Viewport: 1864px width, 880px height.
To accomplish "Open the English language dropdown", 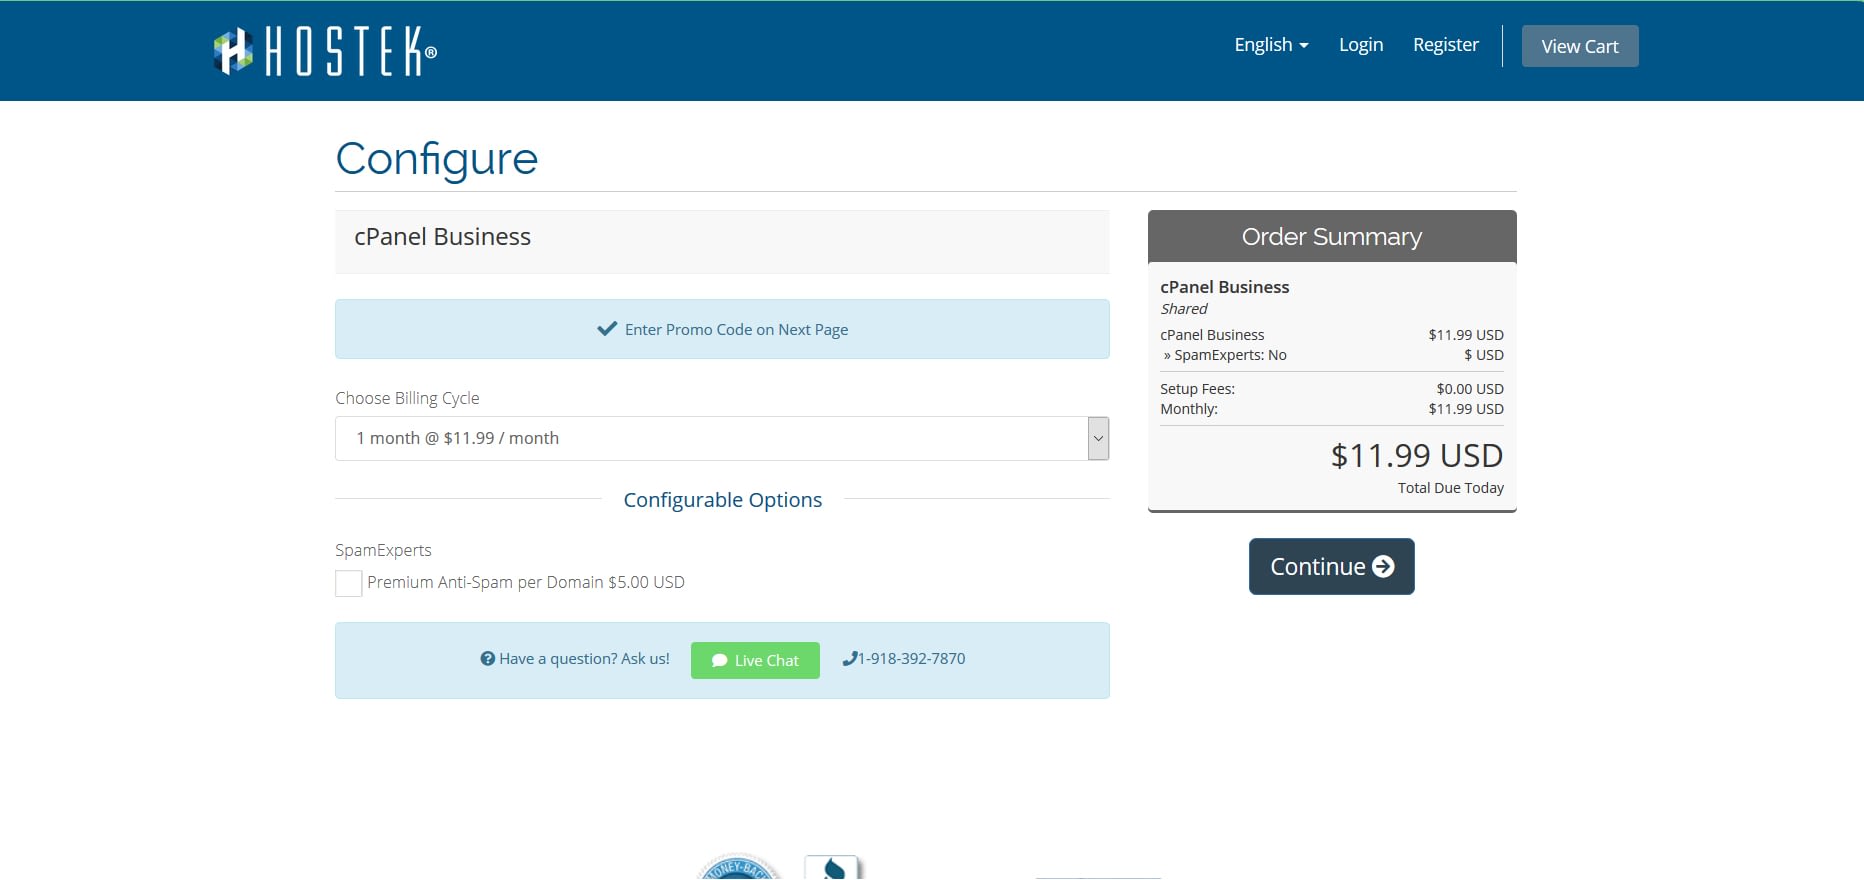I will (x=1271, y=45).
